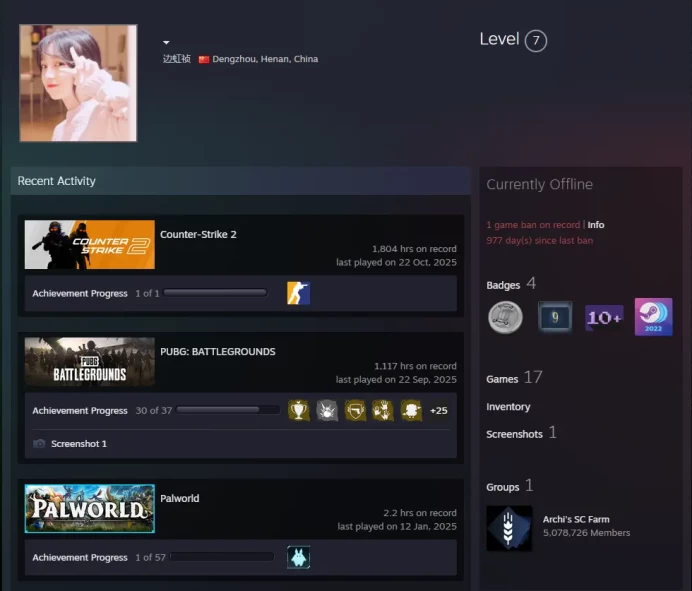The width and height of the screenshot is (692, 591).
Task: Click the Steam 2022 replay badge
Action: pos(654,317)
